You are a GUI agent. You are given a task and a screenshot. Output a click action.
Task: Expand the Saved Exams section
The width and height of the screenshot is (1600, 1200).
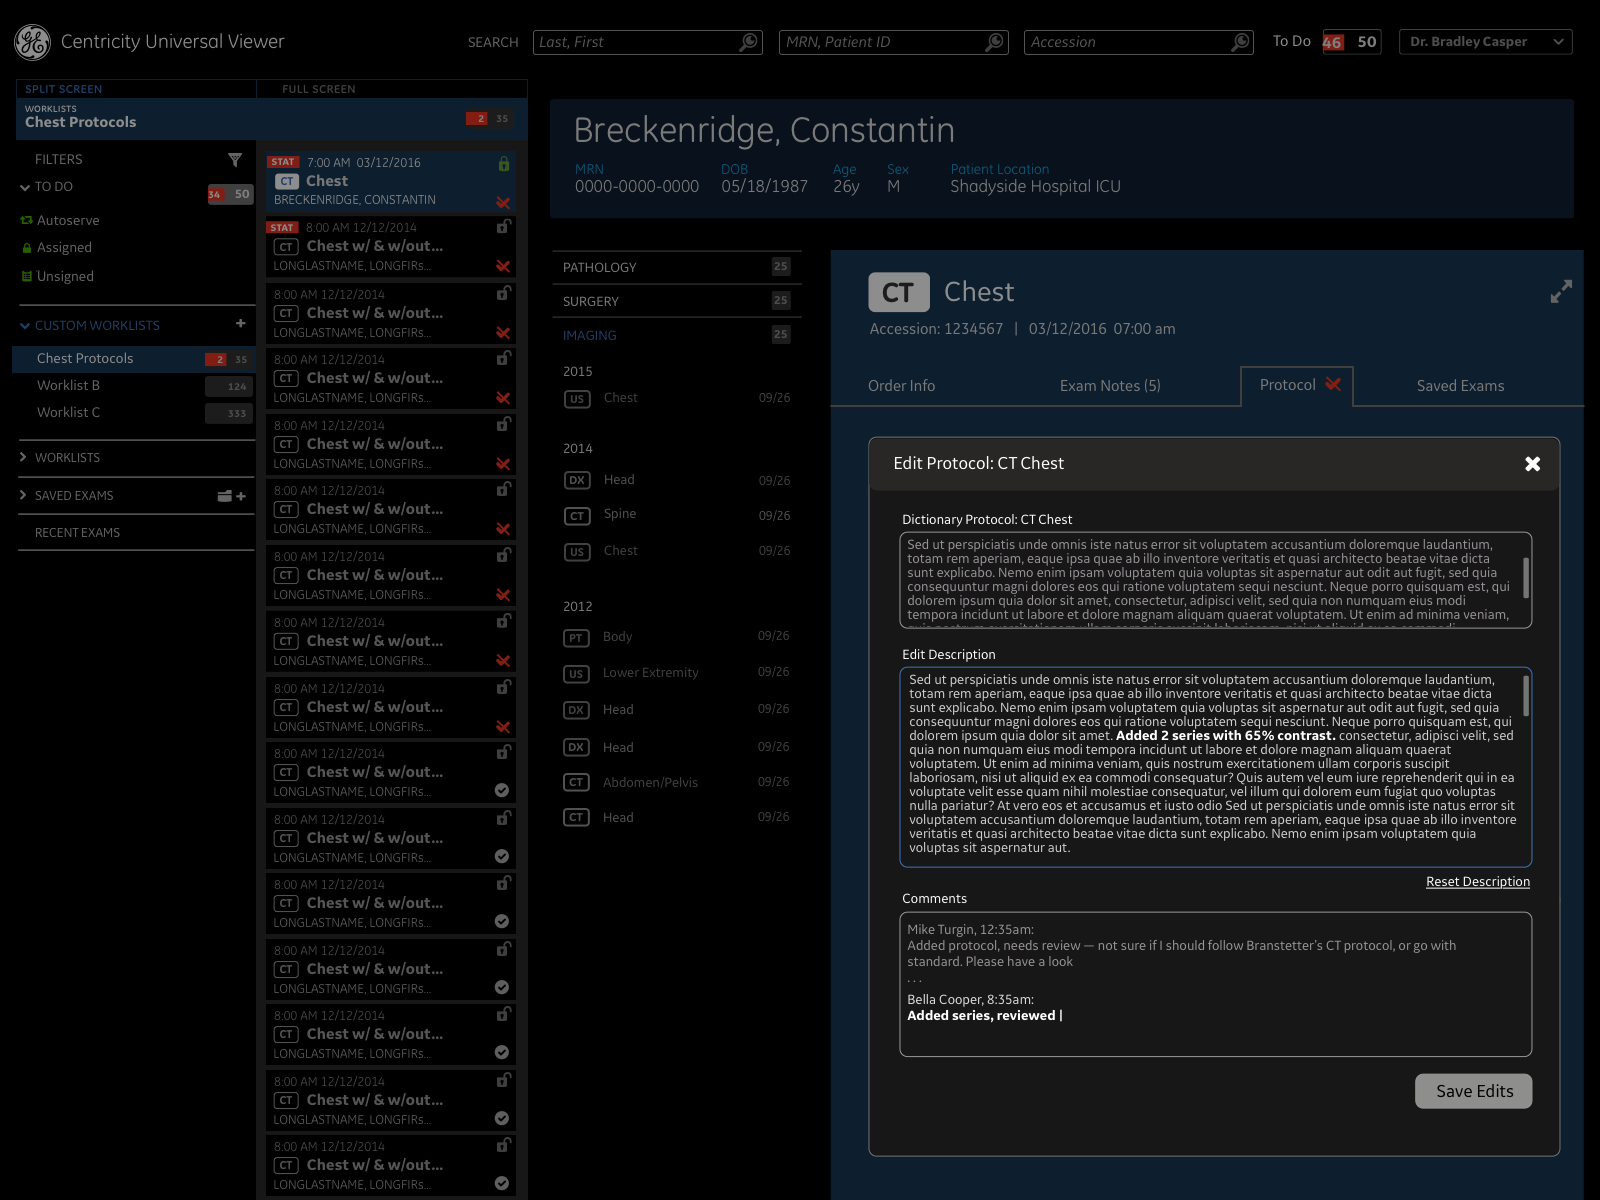point(24,495)
